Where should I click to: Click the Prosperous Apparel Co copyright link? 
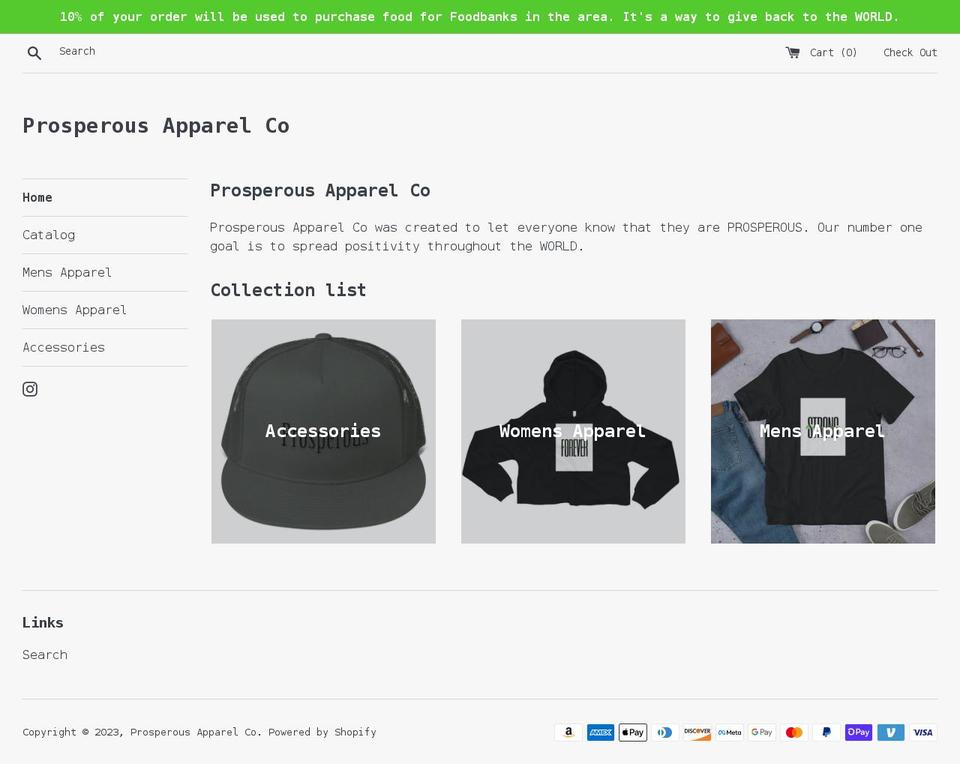[x=194, y=732]
